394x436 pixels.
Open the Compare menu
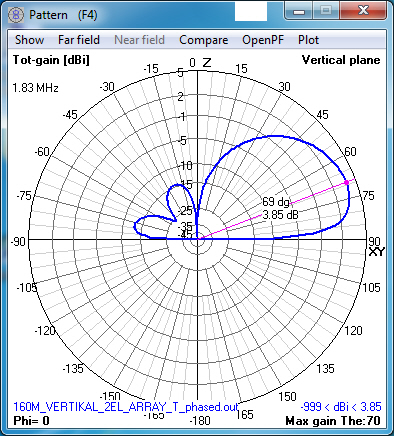tap(203, 40)
